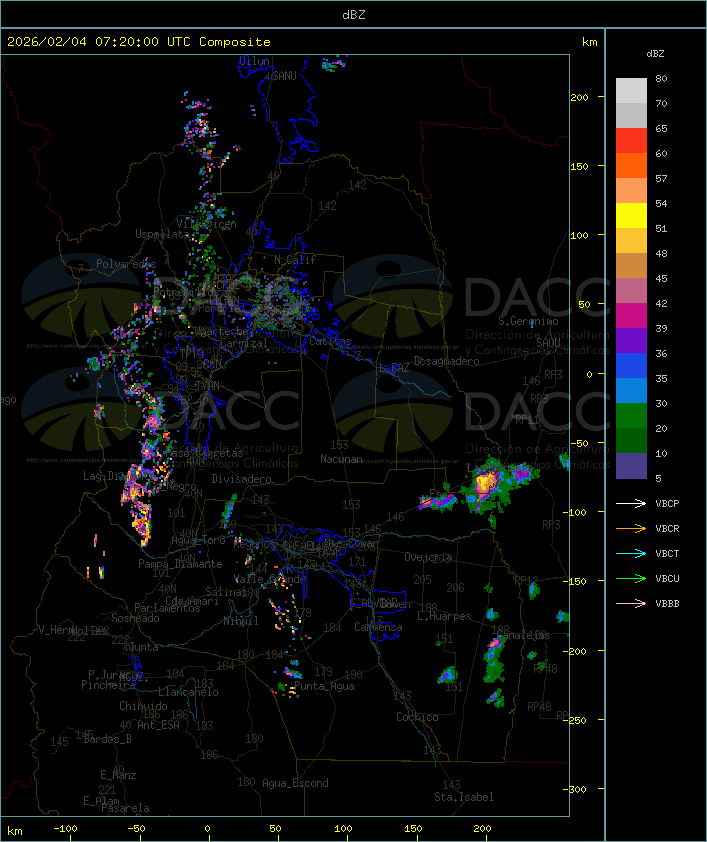This screenshot has height=842, width=707.
Task: Pick the light blue 30-35 dBZ swatch
Action: (631, 390)
